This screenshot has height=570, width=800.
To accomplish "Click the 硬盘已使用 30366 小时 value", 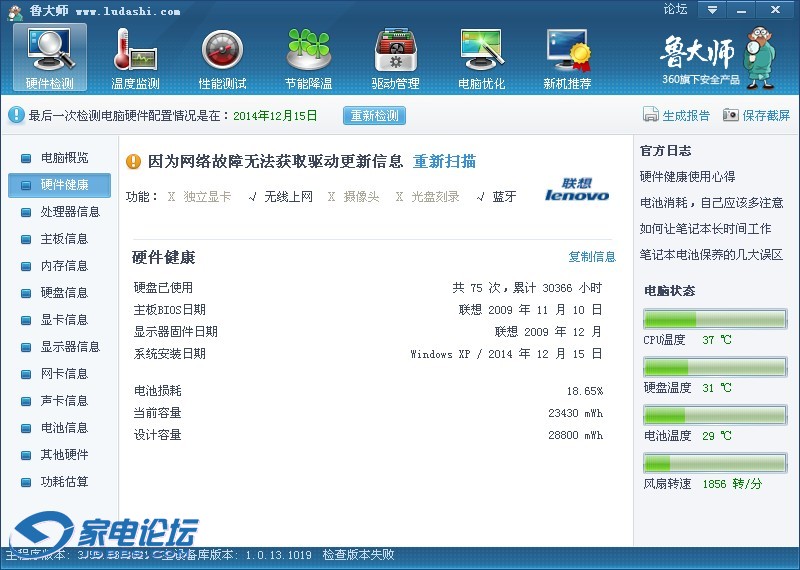I will pos(527,288).
